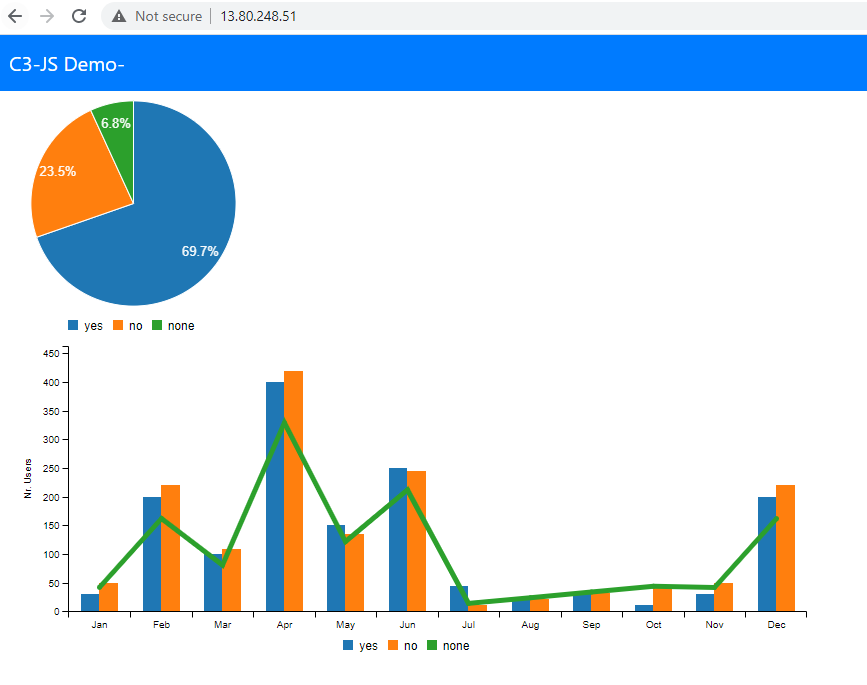Click the blue Feb bar
867x685 pixels.
[152, 554]
